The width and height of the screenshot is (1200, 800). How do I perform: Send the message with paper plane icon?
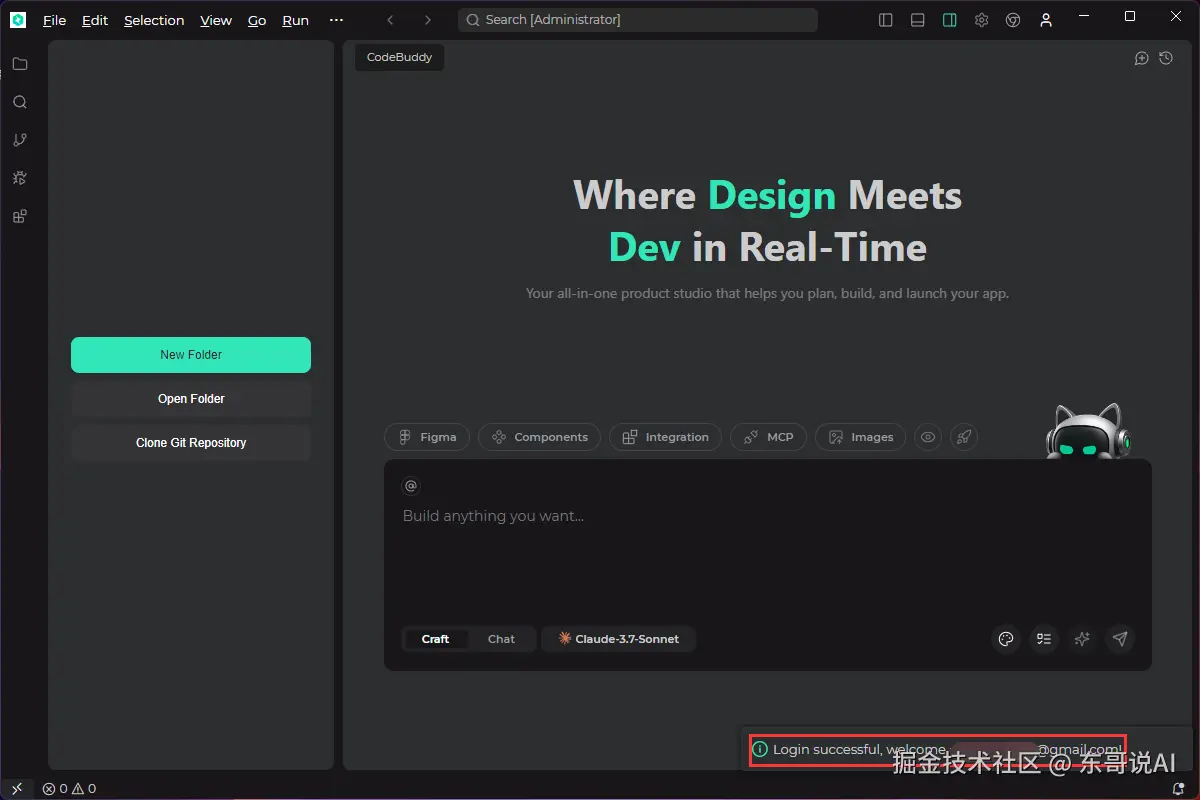[x=1120, y=639]
